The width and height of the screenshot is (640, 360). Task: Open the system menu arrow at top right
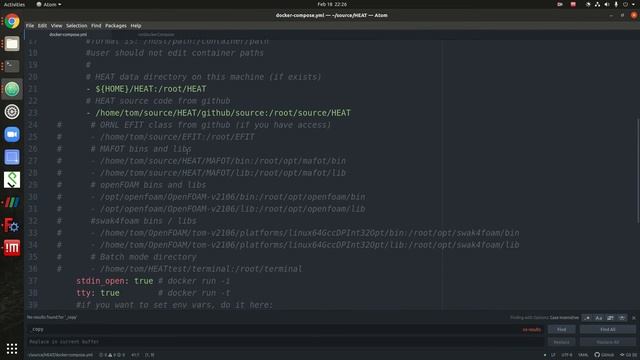point(633,4)
